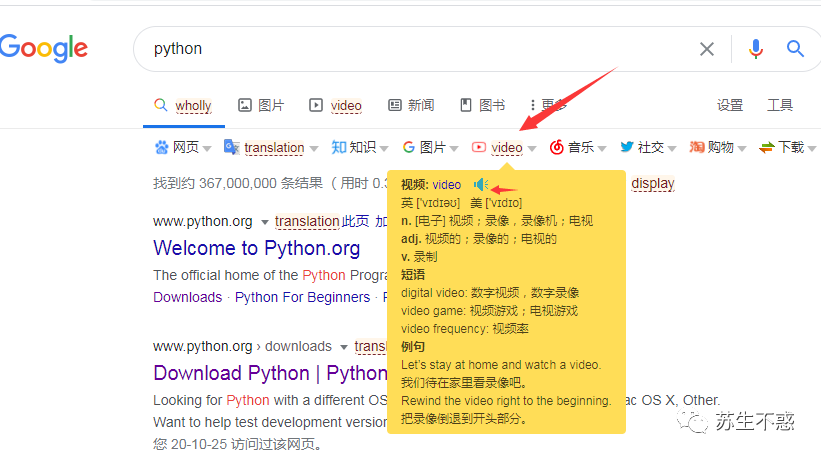The width and height of the screenshot is (821, 457).
Task: Click 'Rewind the video right' sentence
Action: click(x=506, y=401)
